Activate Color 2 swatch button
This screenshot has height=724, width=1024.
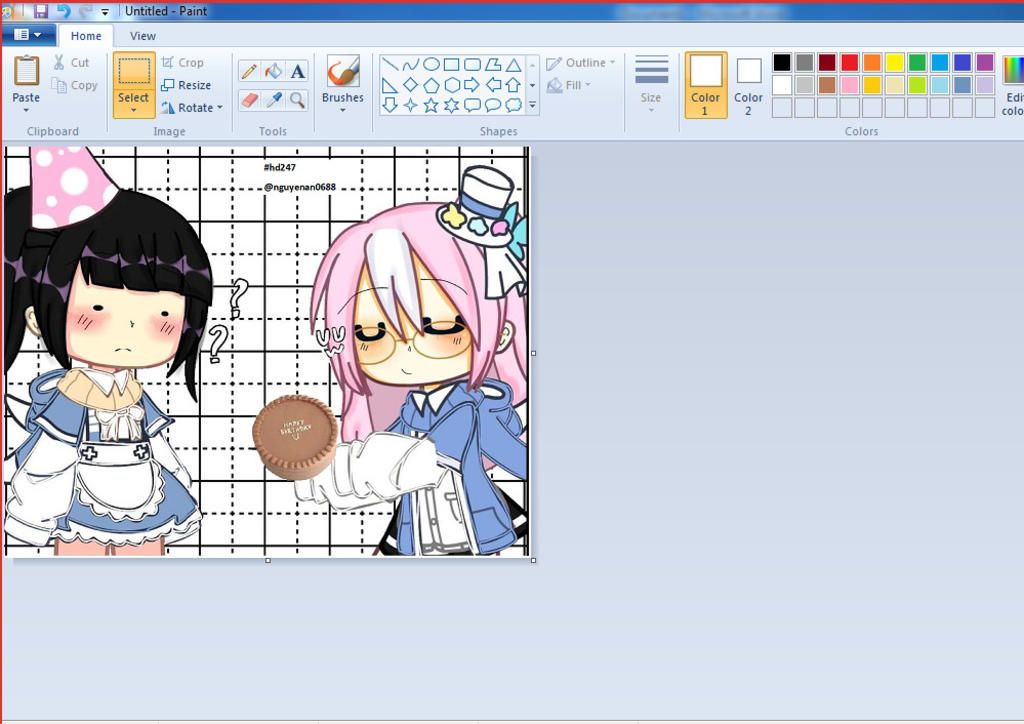click(748, 86)
